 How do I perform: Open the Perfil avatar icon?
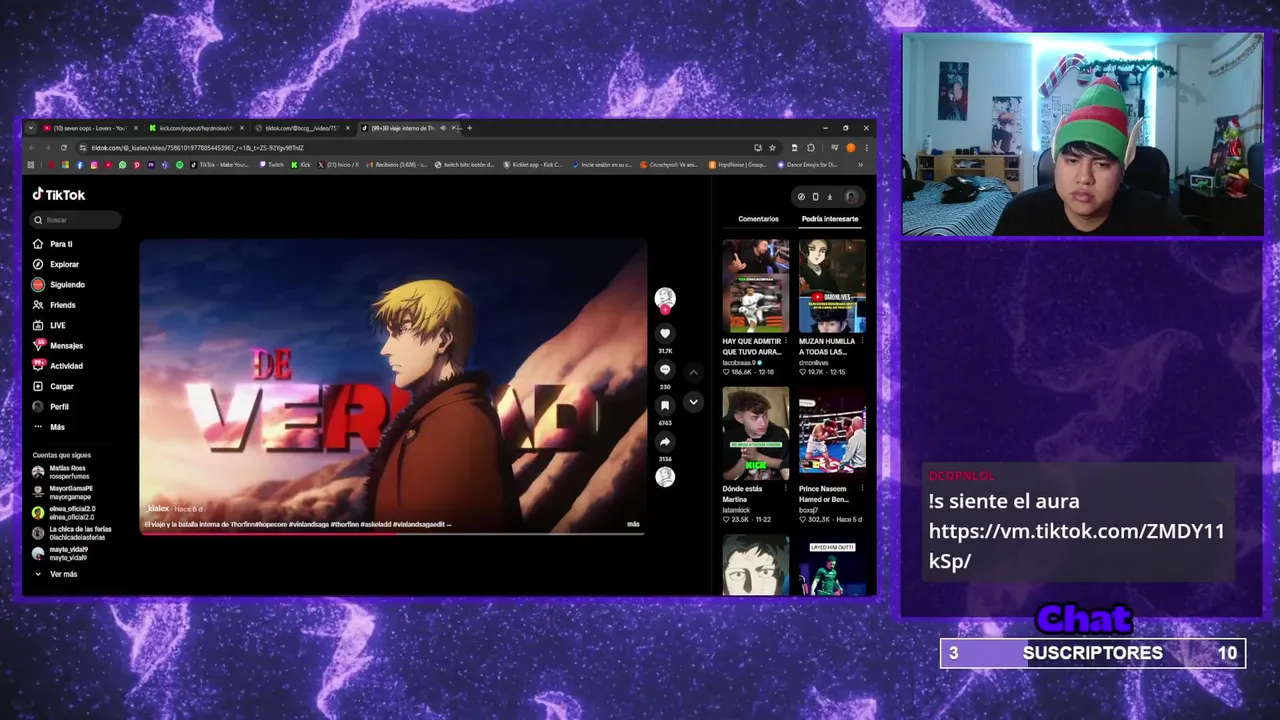point(38,406)
